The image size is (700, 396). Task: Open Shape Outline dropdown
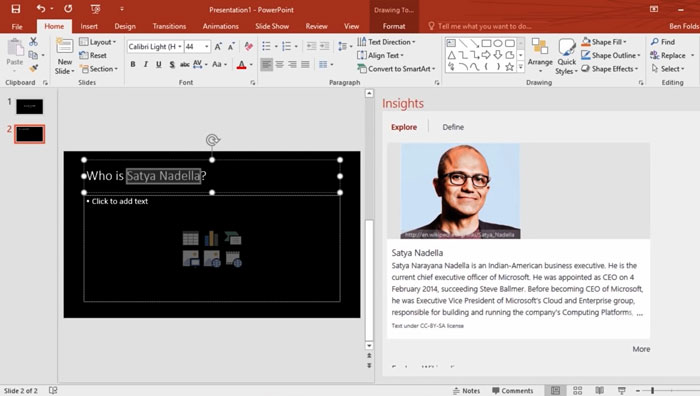(x=611, y=55)
